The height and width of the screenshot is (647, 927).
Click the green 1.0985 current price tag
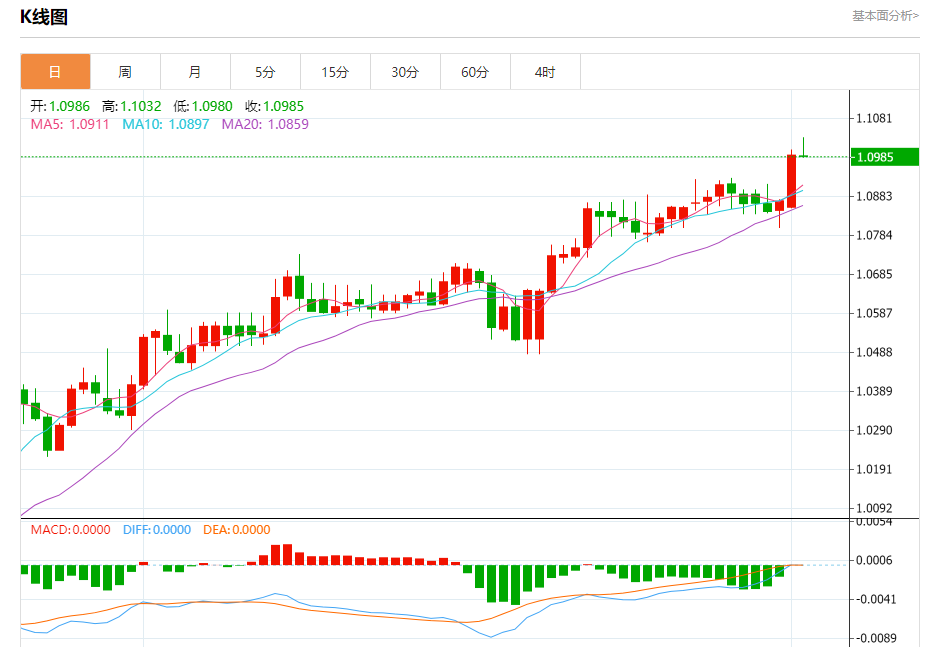pyautogui.click(x=884, y=157)
